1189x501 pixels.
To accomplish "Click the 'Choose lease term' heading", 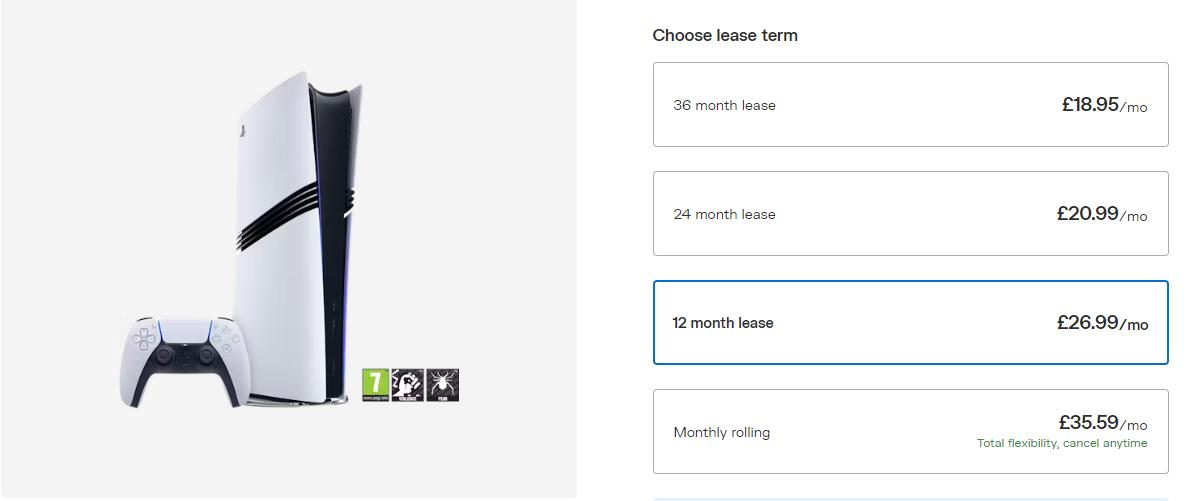I will tap(725, 35).
